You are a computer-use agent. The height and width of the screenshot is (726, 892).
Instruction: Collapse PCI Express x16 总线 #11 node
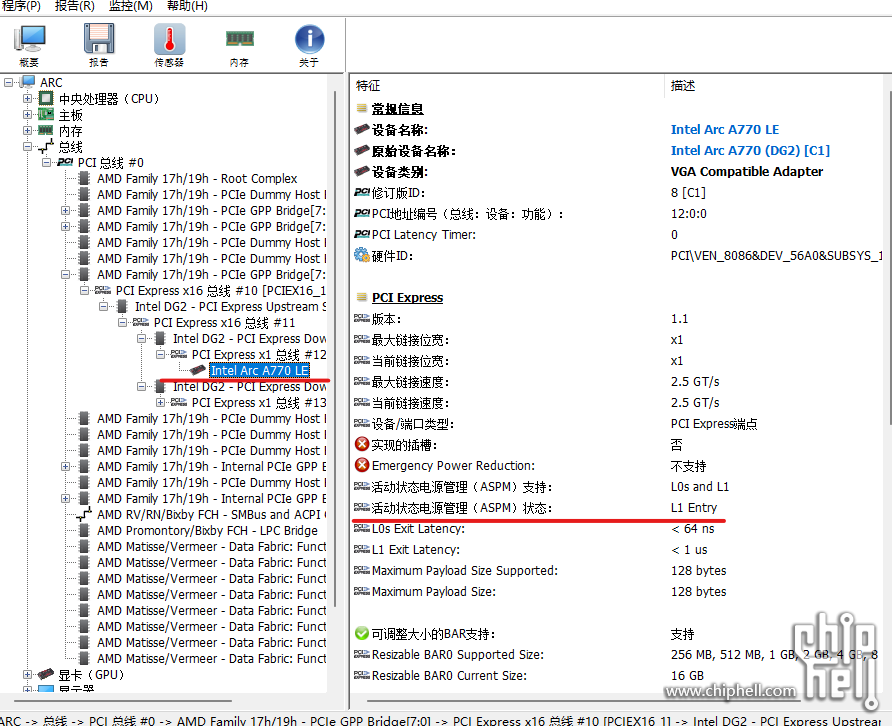click(122, 323)
